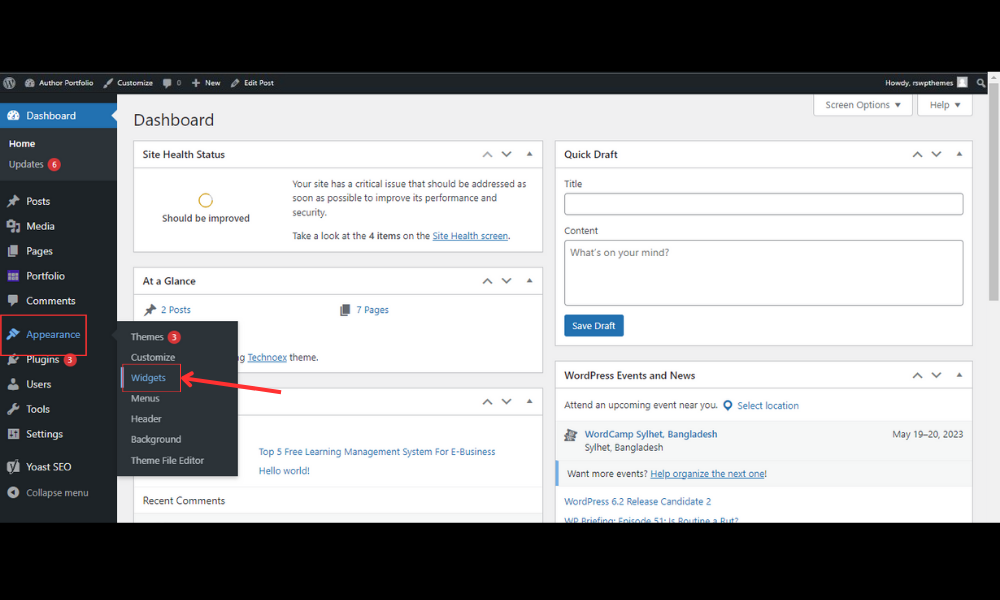
Task: Open WordCamp Sylhet, Bangladesh event
Action: point(651,434)
